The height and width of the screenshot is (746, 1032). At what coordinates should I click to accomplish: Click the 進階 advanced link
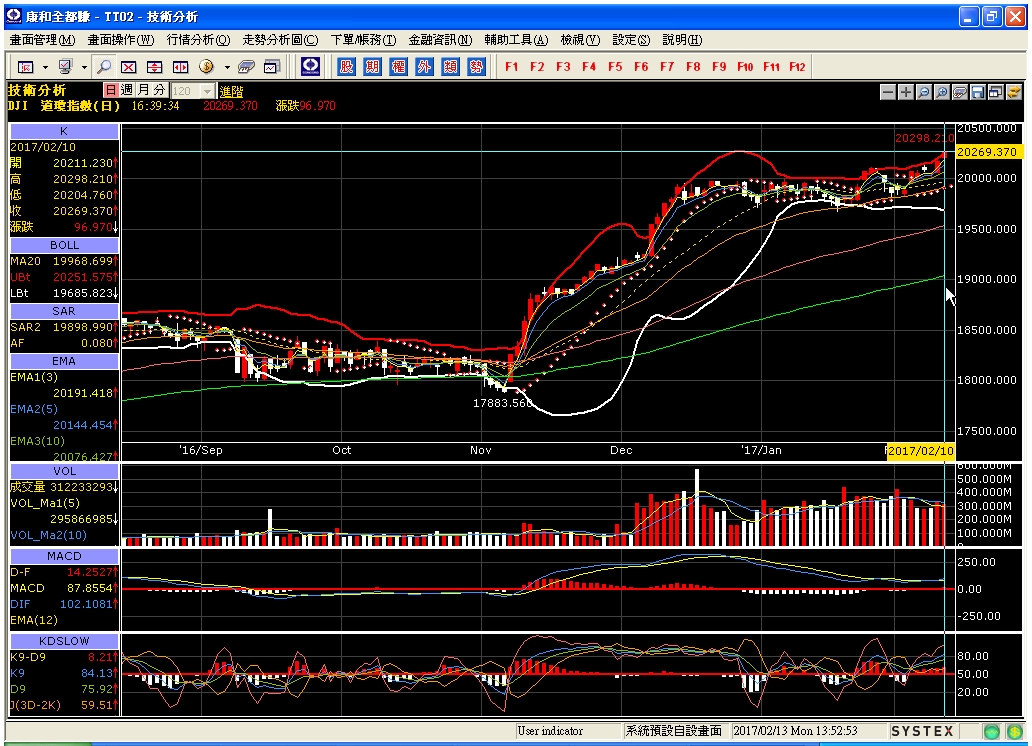tap(232, 92)
